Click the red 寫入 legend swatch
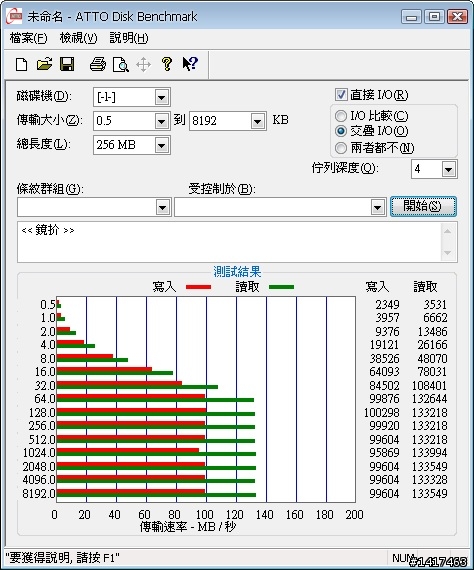474x570 pixels. [x=198, y=287]
